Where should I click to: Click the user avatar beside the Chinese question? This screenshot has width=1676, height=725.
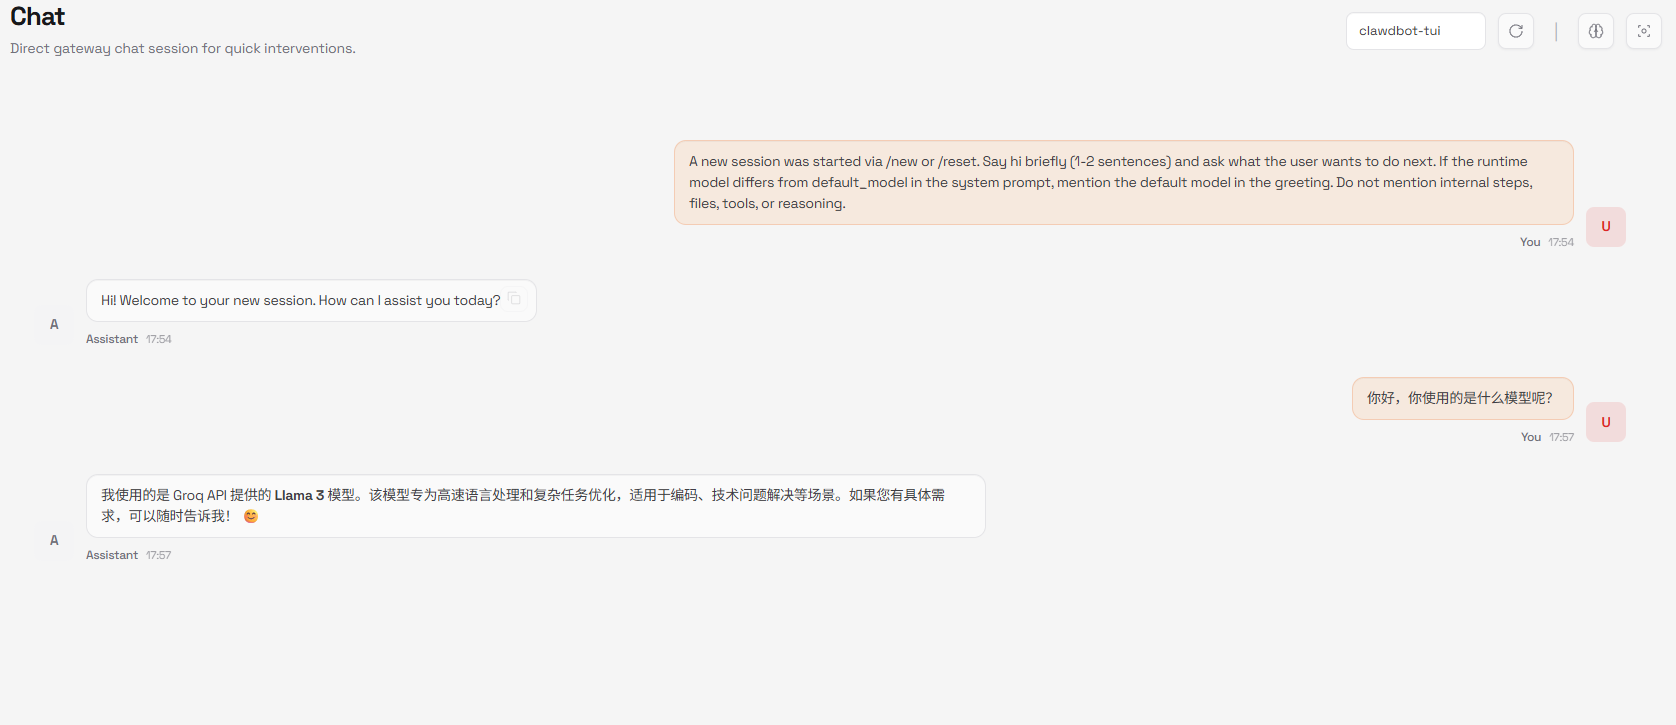coord(1606,422)
